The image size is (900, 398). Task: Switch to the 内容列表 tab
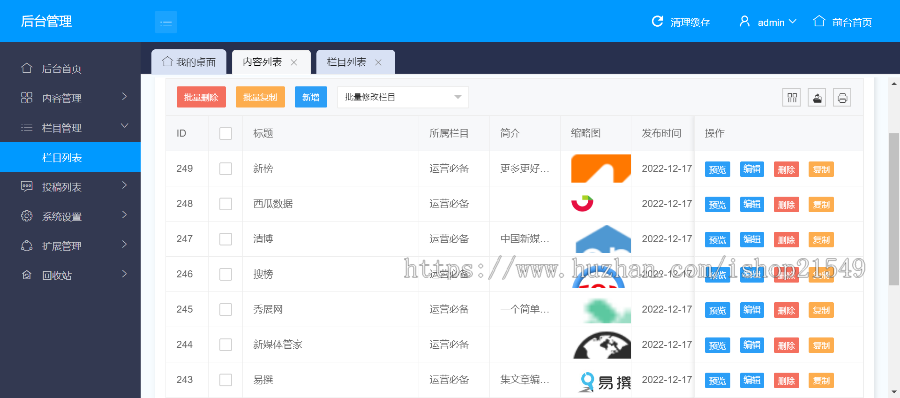coord(271,62)
